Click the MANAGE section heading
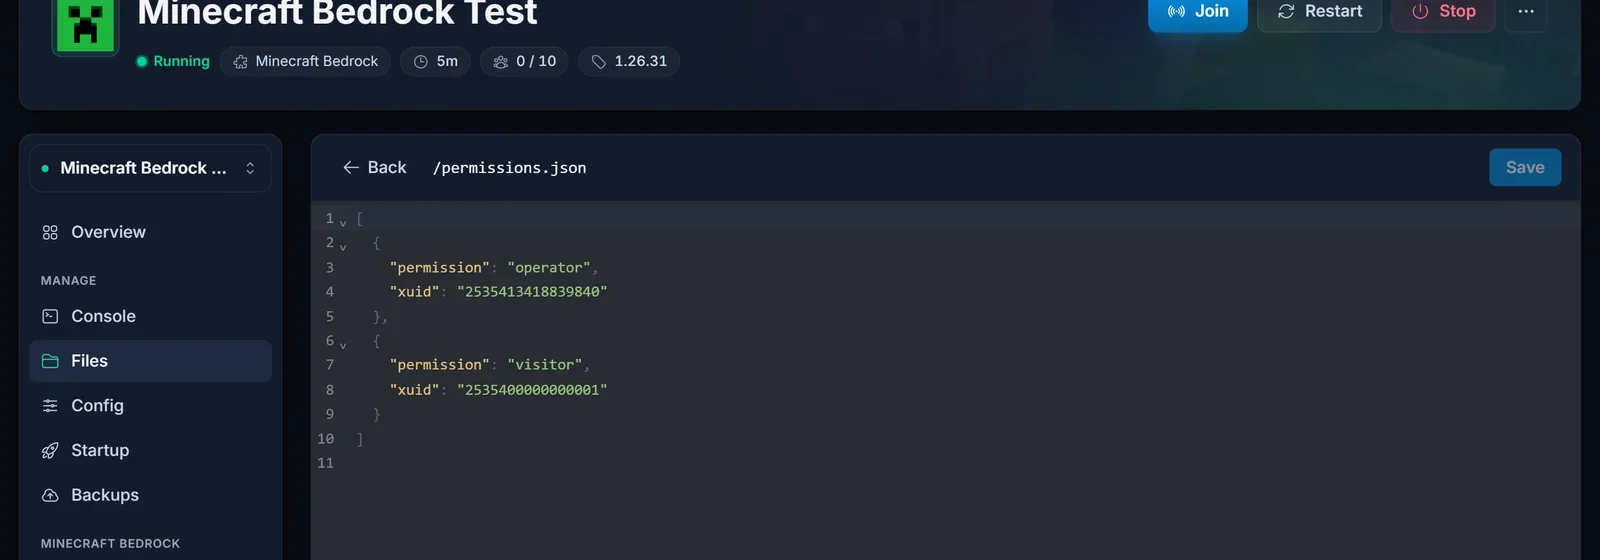This screenshot has height=560, width=1600. coord(69,281)
